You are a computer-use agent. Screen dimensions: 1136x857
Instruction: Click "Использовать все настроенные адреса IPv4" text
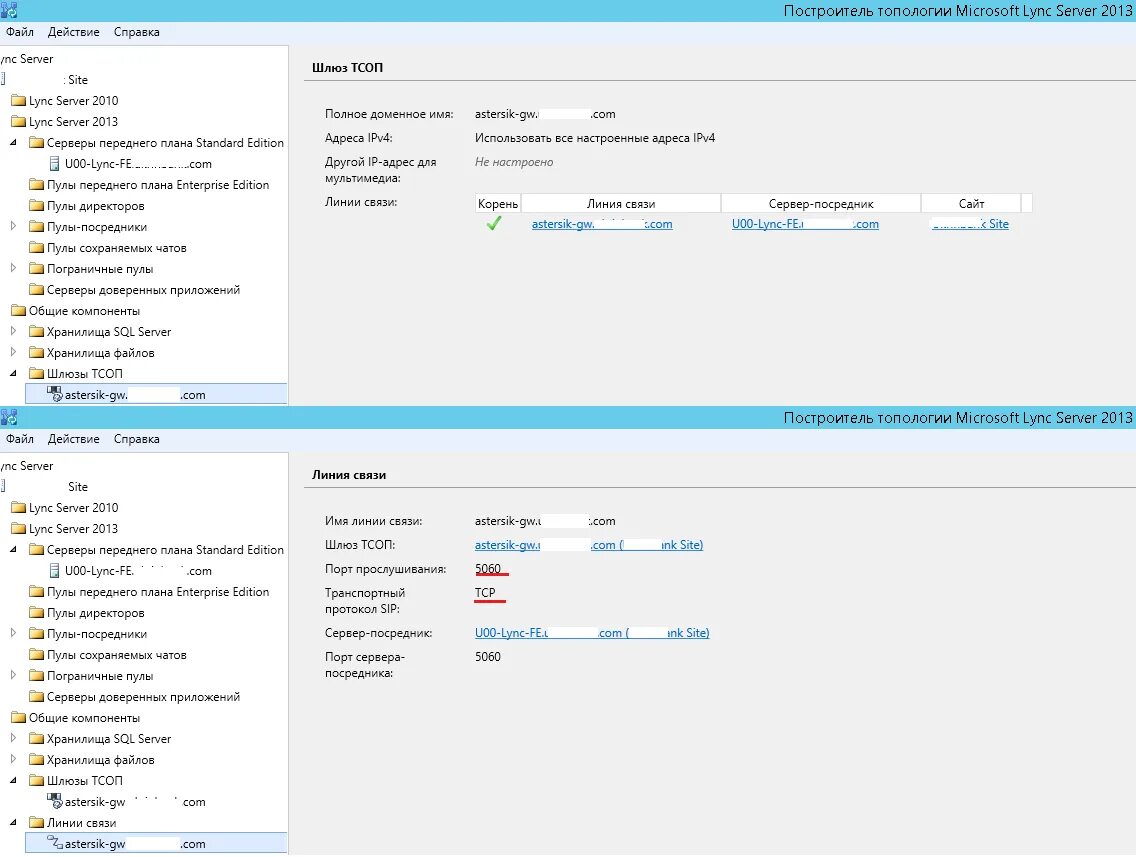[595, 138]
